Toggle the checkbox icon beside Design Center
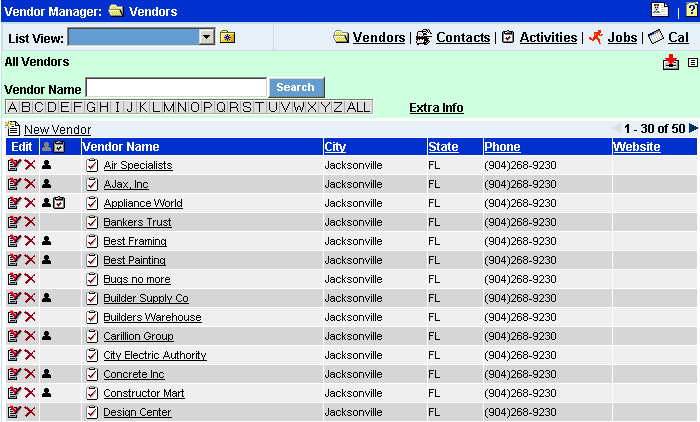 (x=92, y=412)
